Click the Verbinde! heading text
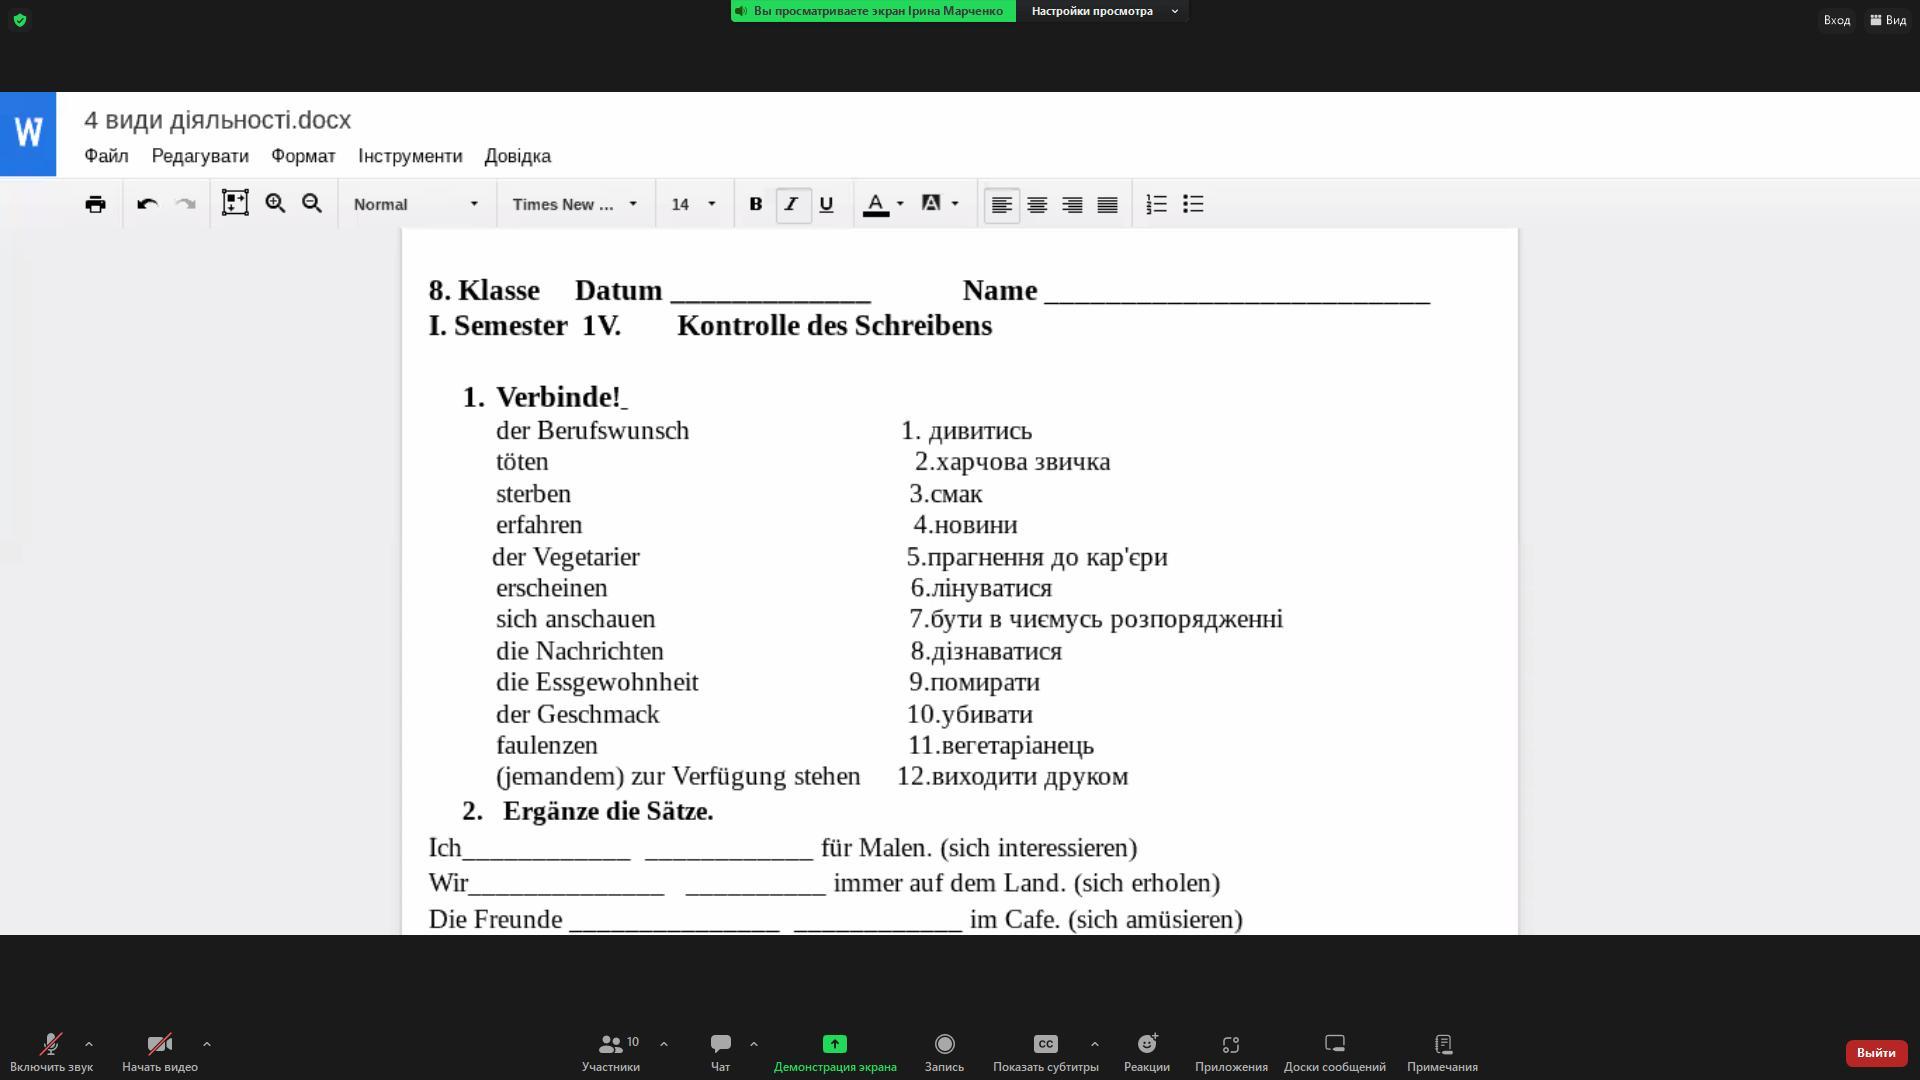This screenshot has width=1920, height=1080. (558, 397)
